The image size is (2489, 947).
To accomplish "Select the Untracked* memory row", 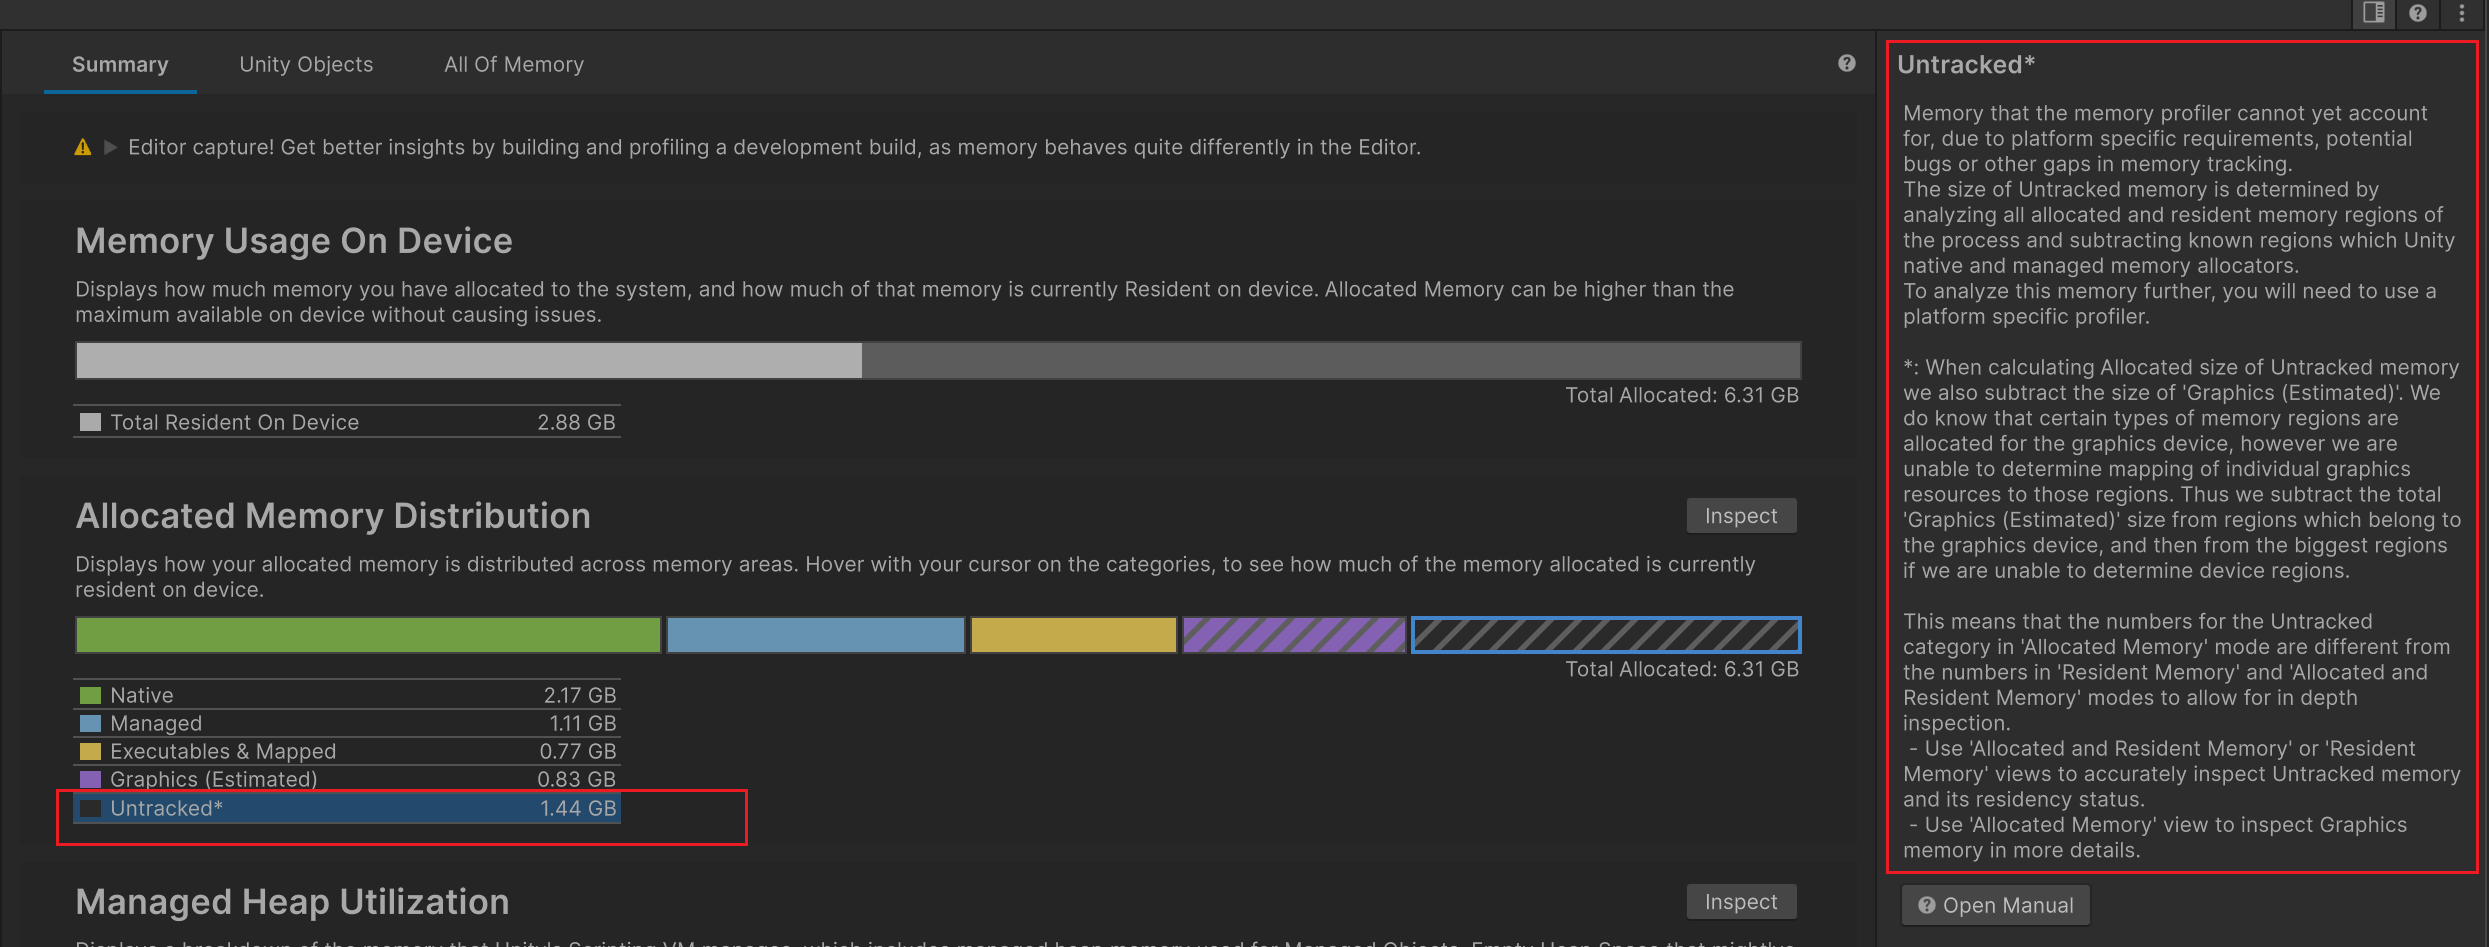I will pos(346,808).
